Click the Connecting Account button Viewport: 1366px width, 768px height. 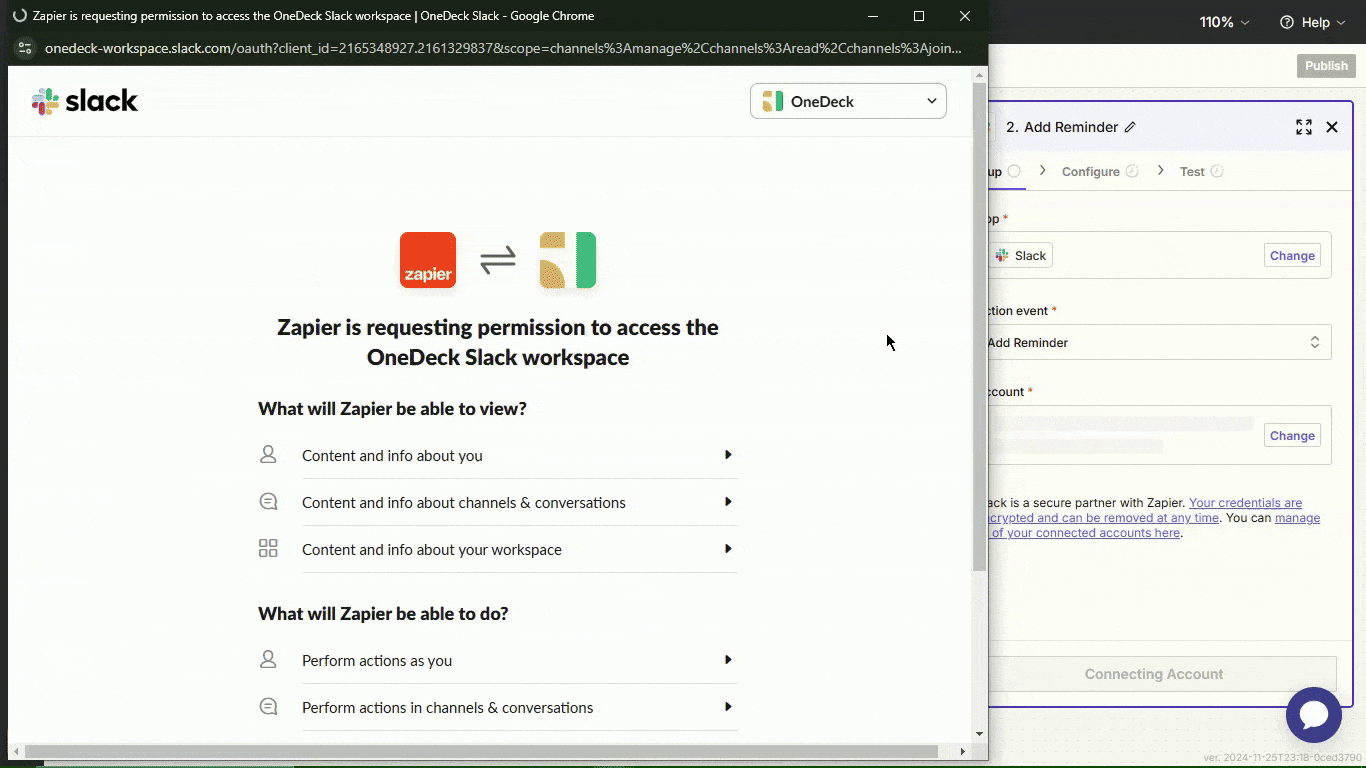coord(1162,674)
